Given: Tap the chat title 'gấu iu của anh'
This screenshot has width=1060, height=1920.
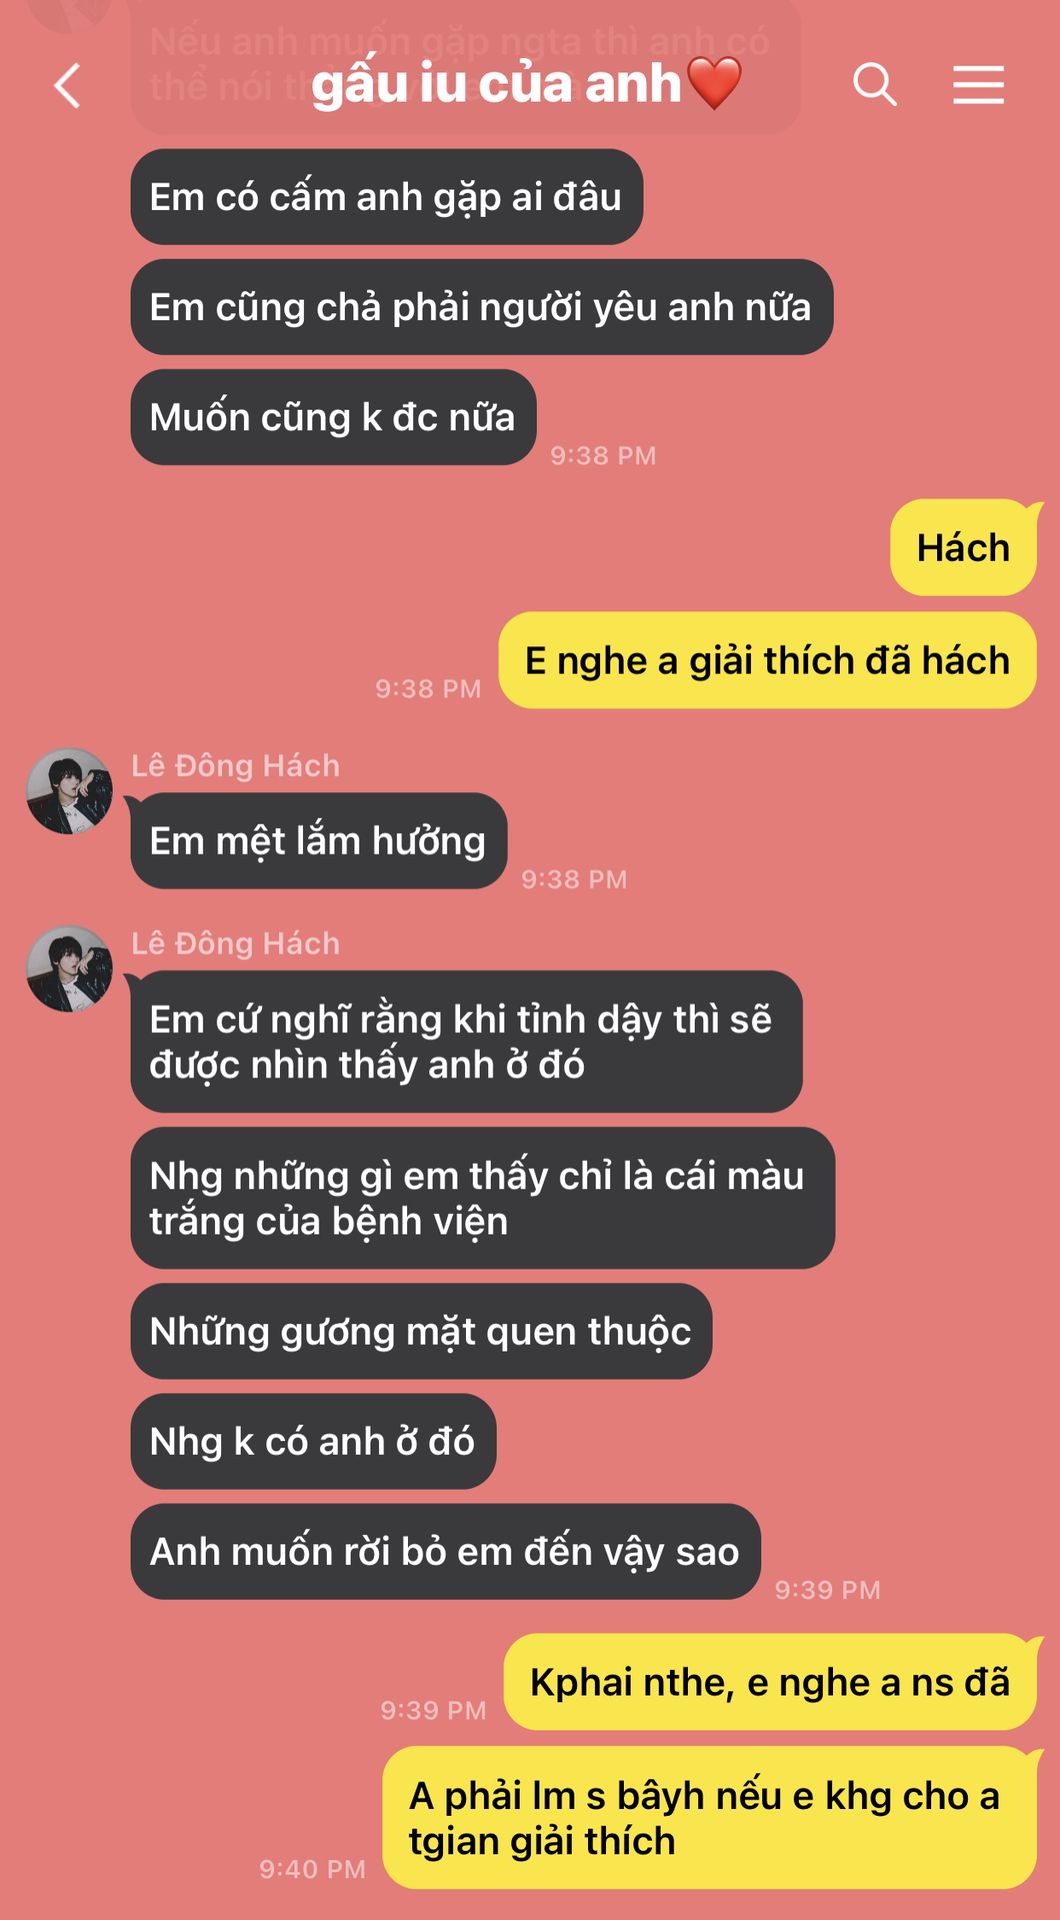Looking at the screenshot, I should pos(496,83).
